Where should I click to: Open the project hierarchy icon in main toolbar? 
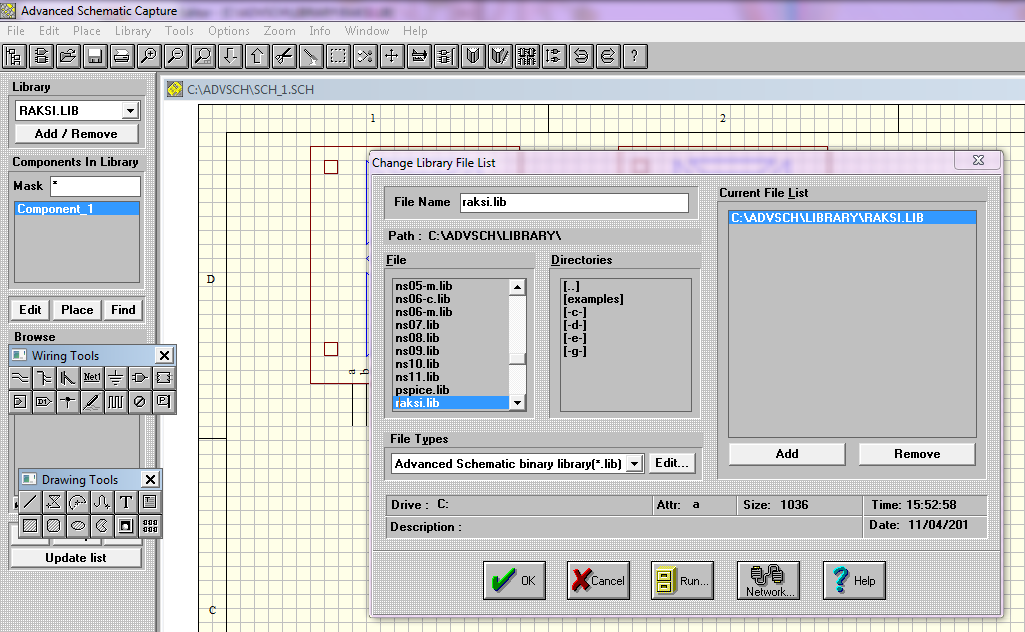pyautogui.click(x=14, y=57)
